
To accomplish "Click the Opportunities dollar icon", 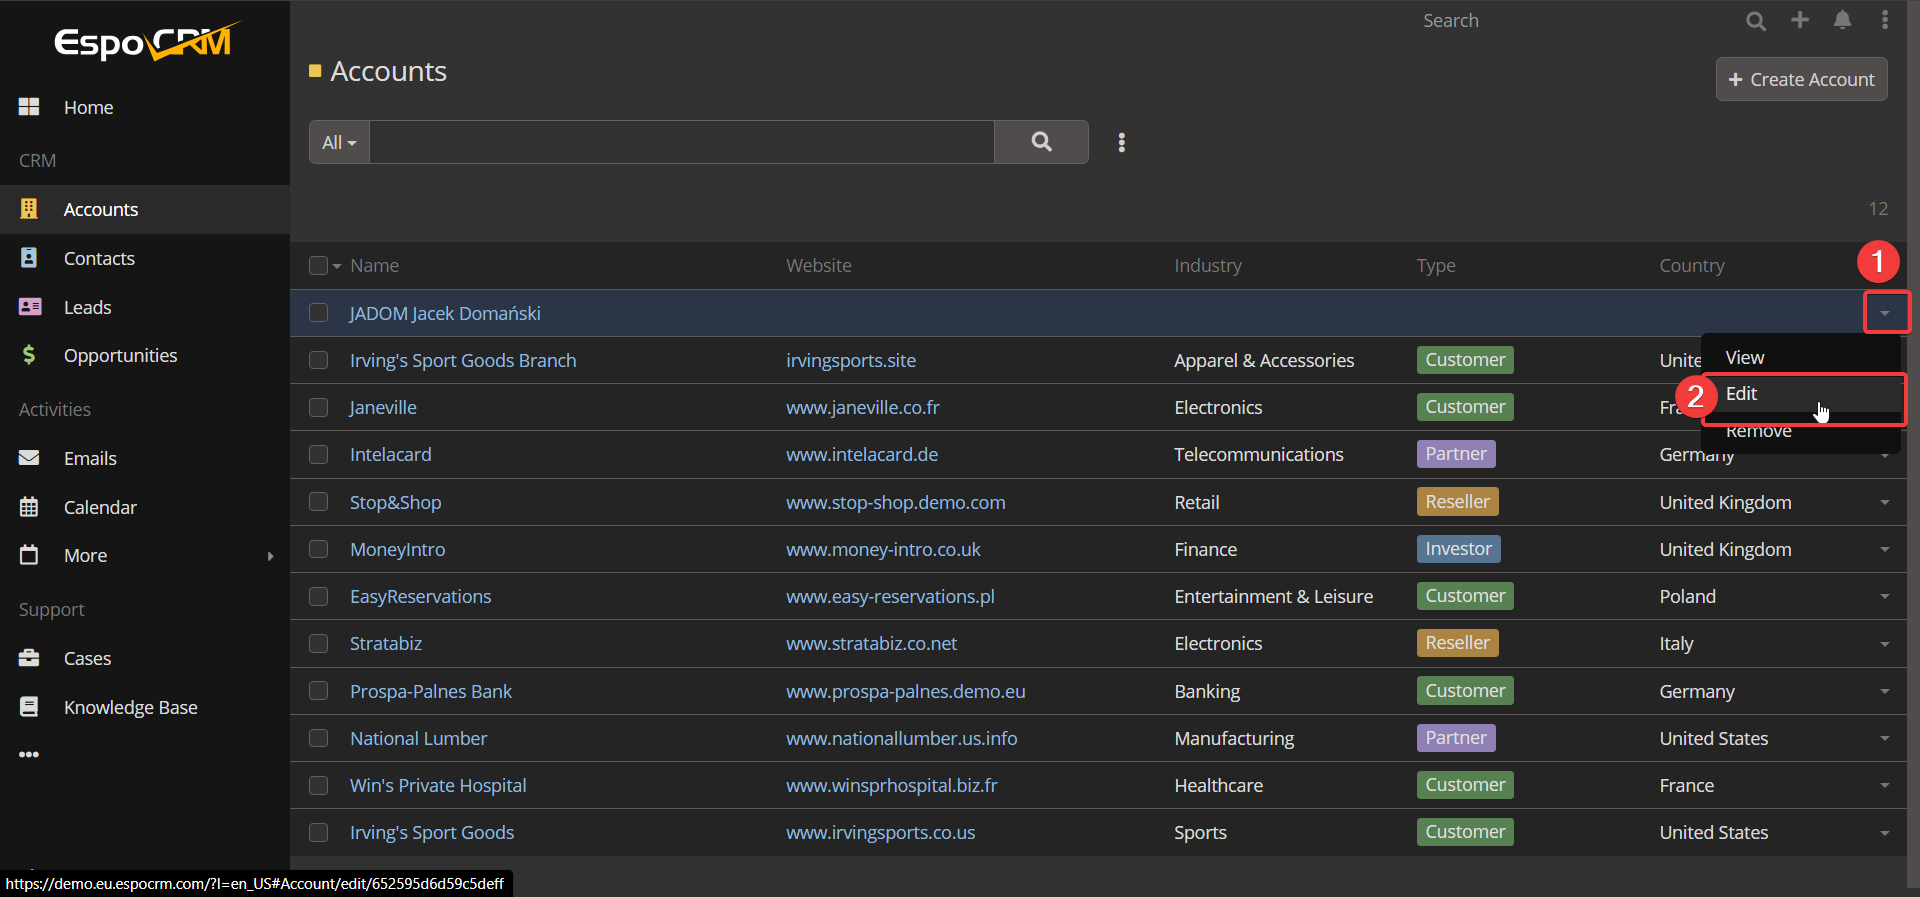I will [29, 355].
